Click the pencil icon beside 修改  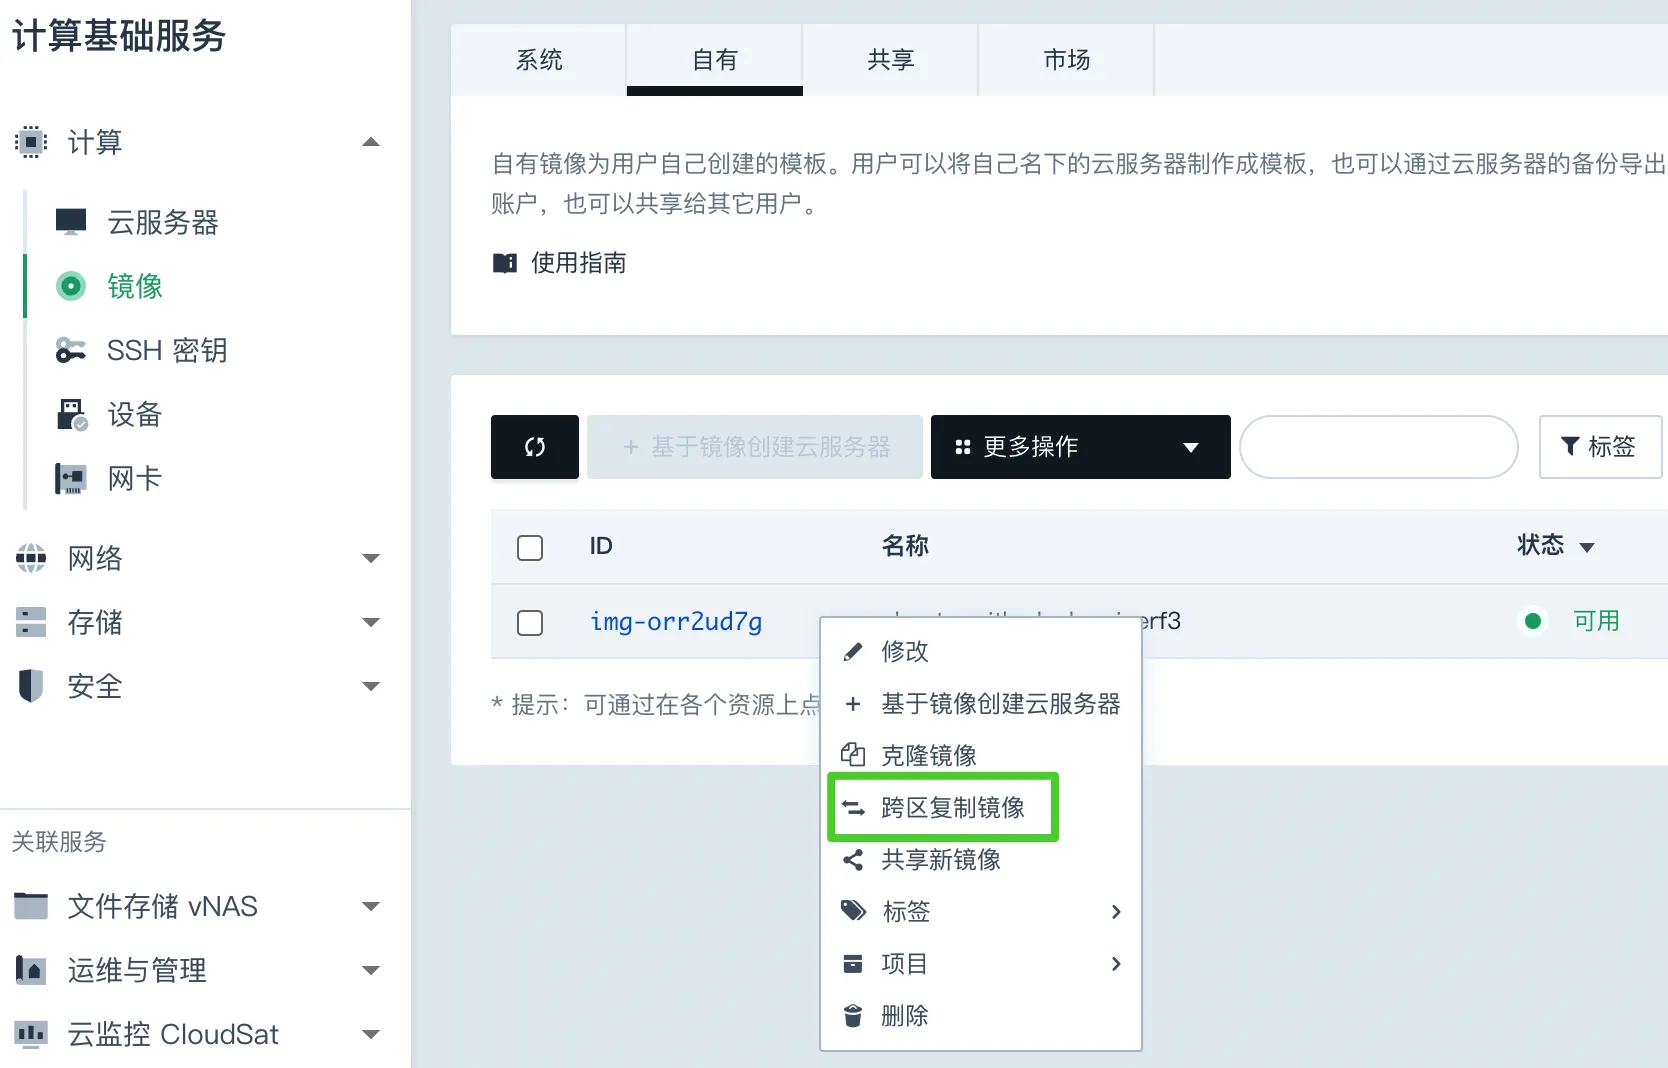click(853, 652)
